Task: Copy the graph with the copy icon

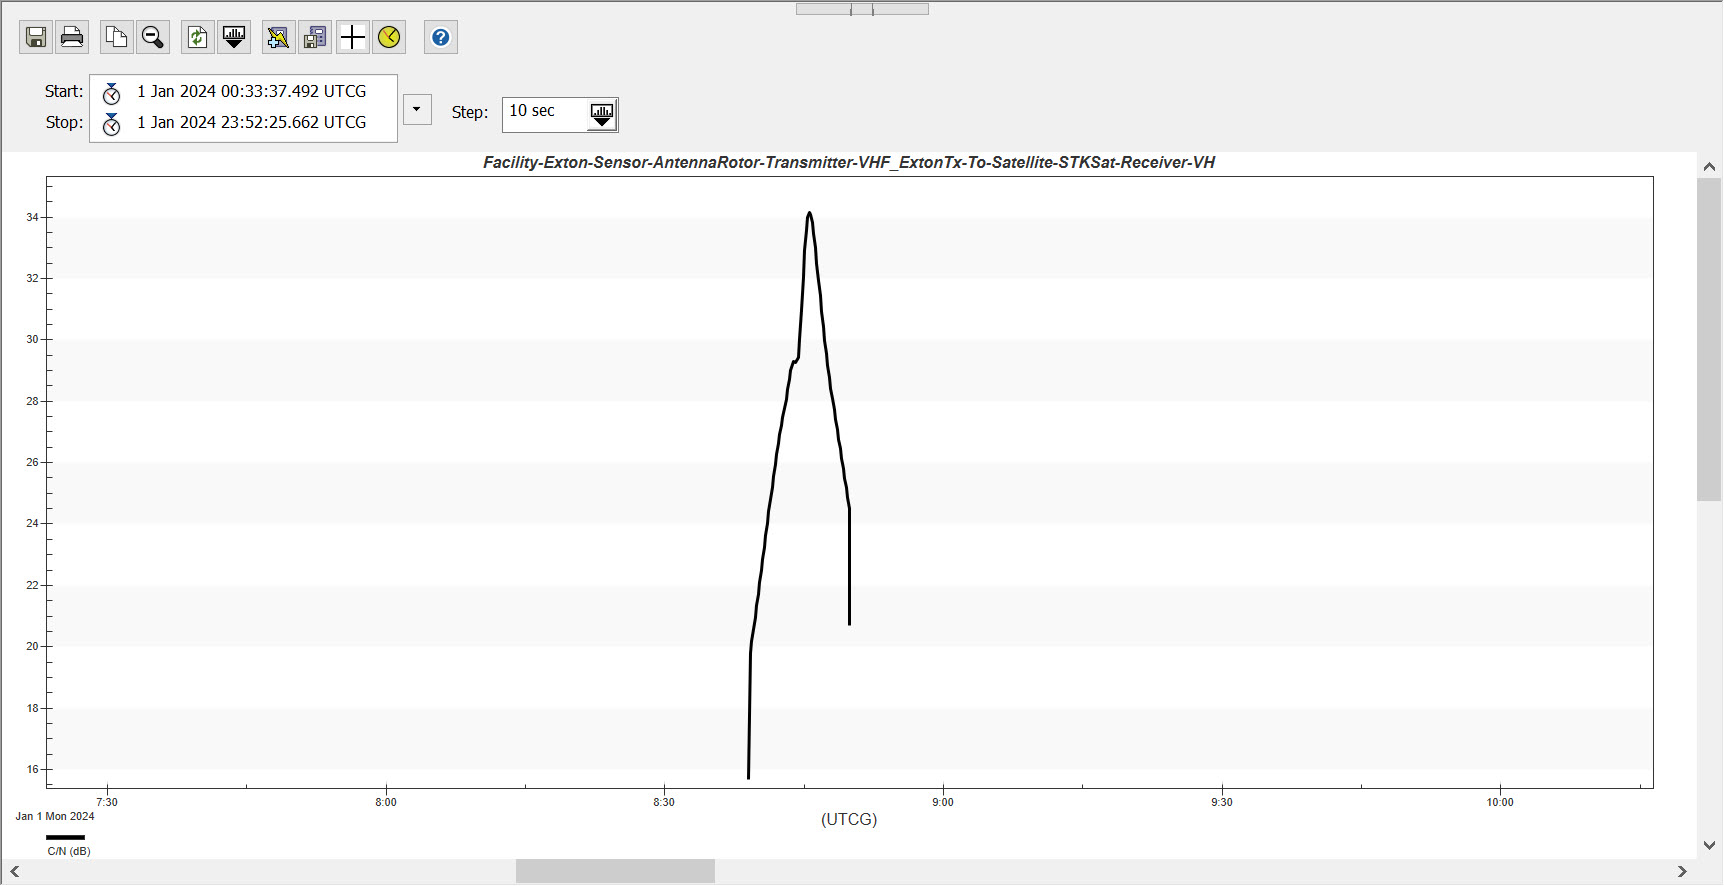Action: pyautogui.click(x=116, y=38)
